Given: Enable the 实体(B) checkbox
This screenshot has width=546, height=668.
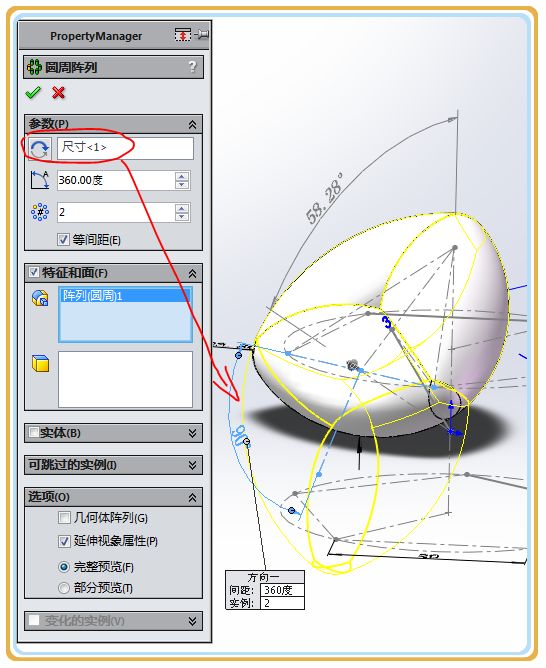Looking at the screenshot, I should [x=34, y=432].
